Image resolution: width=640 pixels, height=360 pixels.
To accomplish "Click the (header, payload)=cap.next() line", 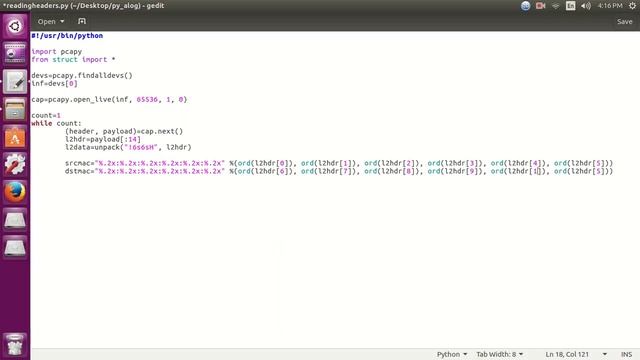I will tap(124, 131).
